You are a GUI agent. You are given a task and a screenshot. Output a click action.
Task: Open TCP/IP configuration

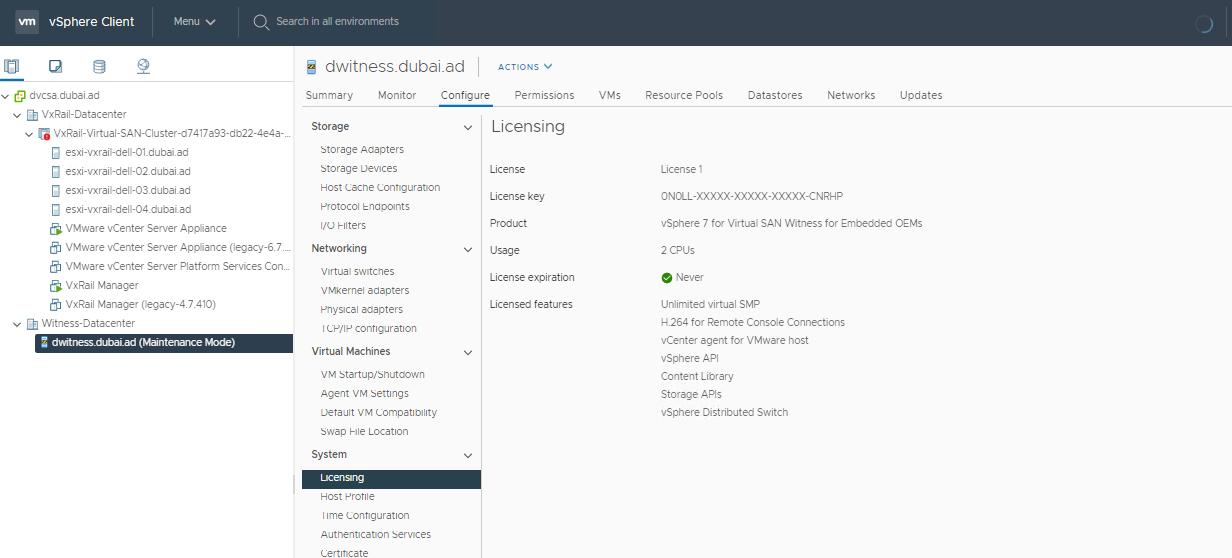tap(369, 329)
